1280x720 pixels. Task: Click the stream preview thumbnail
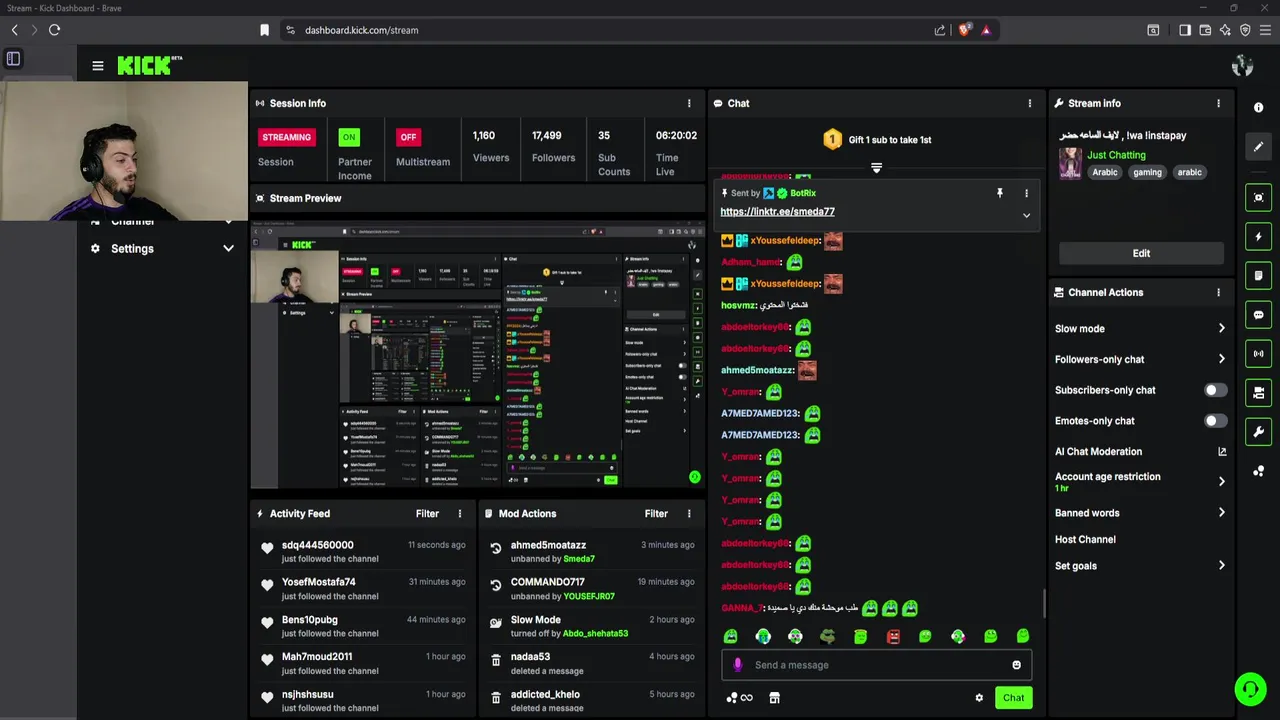click(x=476, y=354)
